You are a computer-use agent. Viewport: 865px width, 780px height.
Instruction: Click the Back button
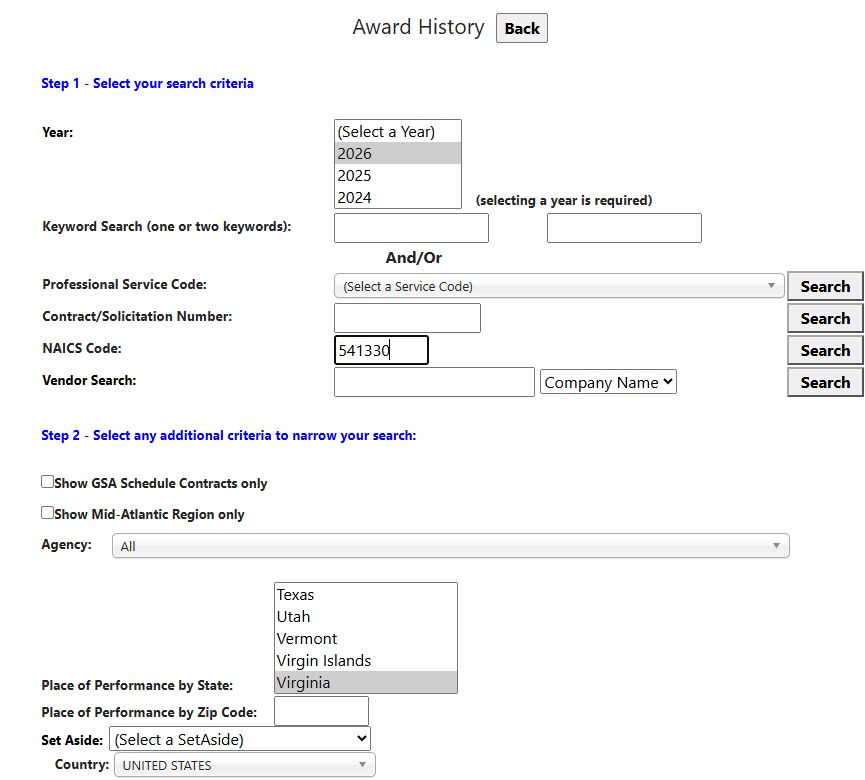(x=521, y=28)
